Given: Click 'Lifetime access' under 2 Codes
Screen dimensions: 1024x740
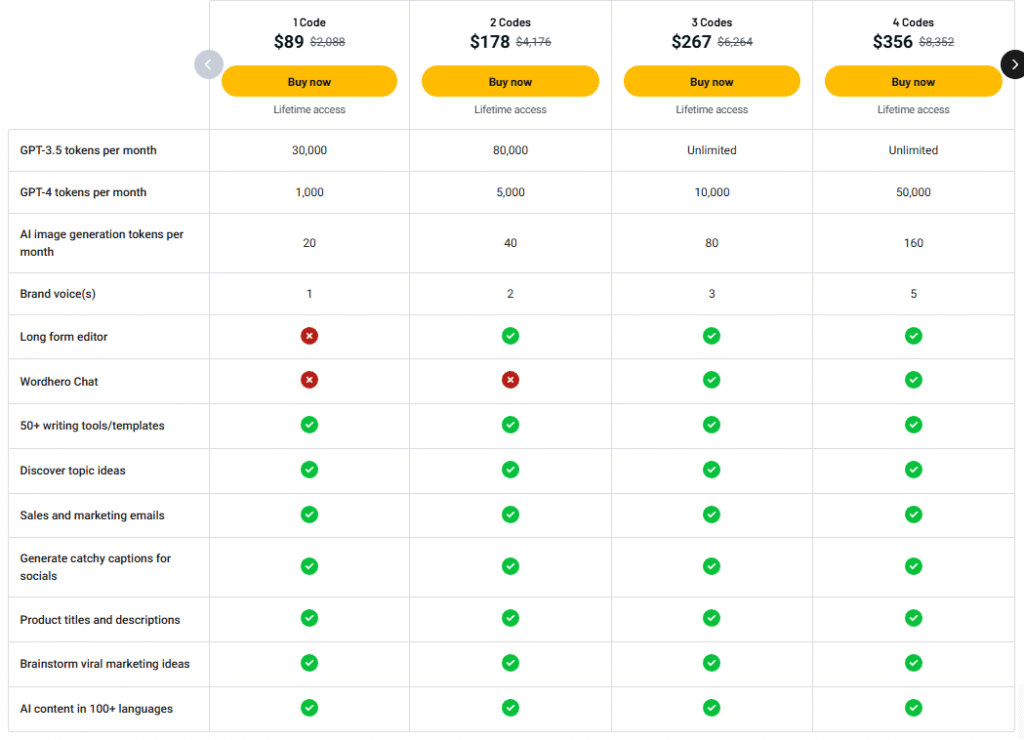Looking at the screenshot, I should pyautogui.click(x=510, y=110).
